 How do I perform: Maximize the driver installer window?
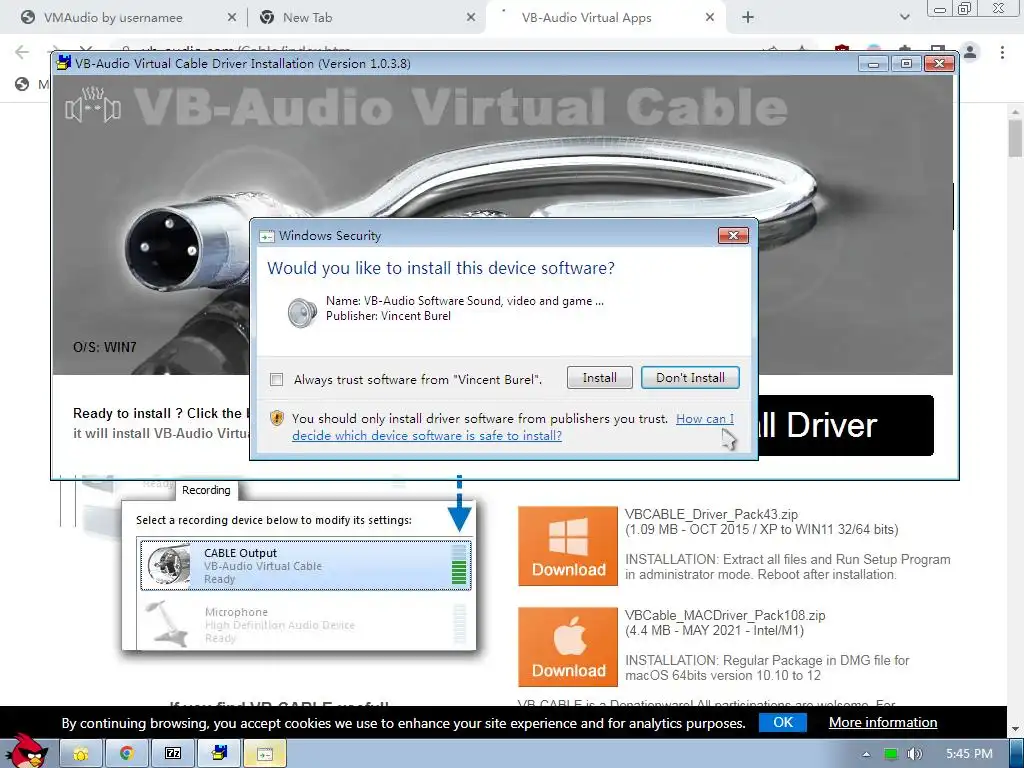point(906,63)
